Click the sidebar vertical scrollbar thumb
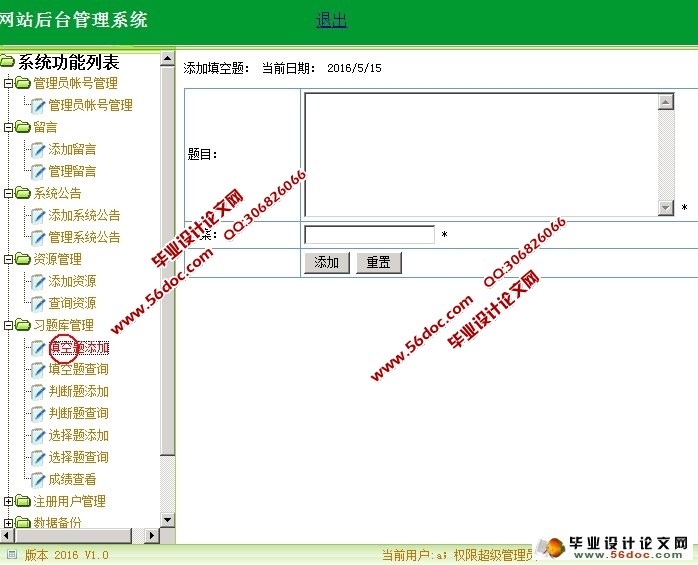The width and height of the screenshot is (698, 565). (x=167, y=260)
